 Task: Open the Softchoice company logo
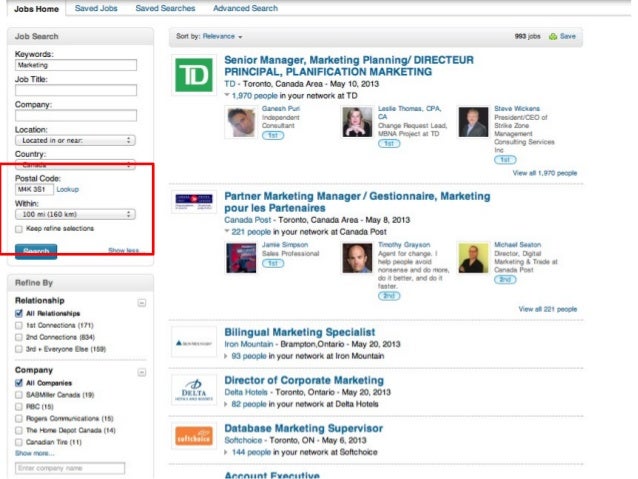pos(194,436)
